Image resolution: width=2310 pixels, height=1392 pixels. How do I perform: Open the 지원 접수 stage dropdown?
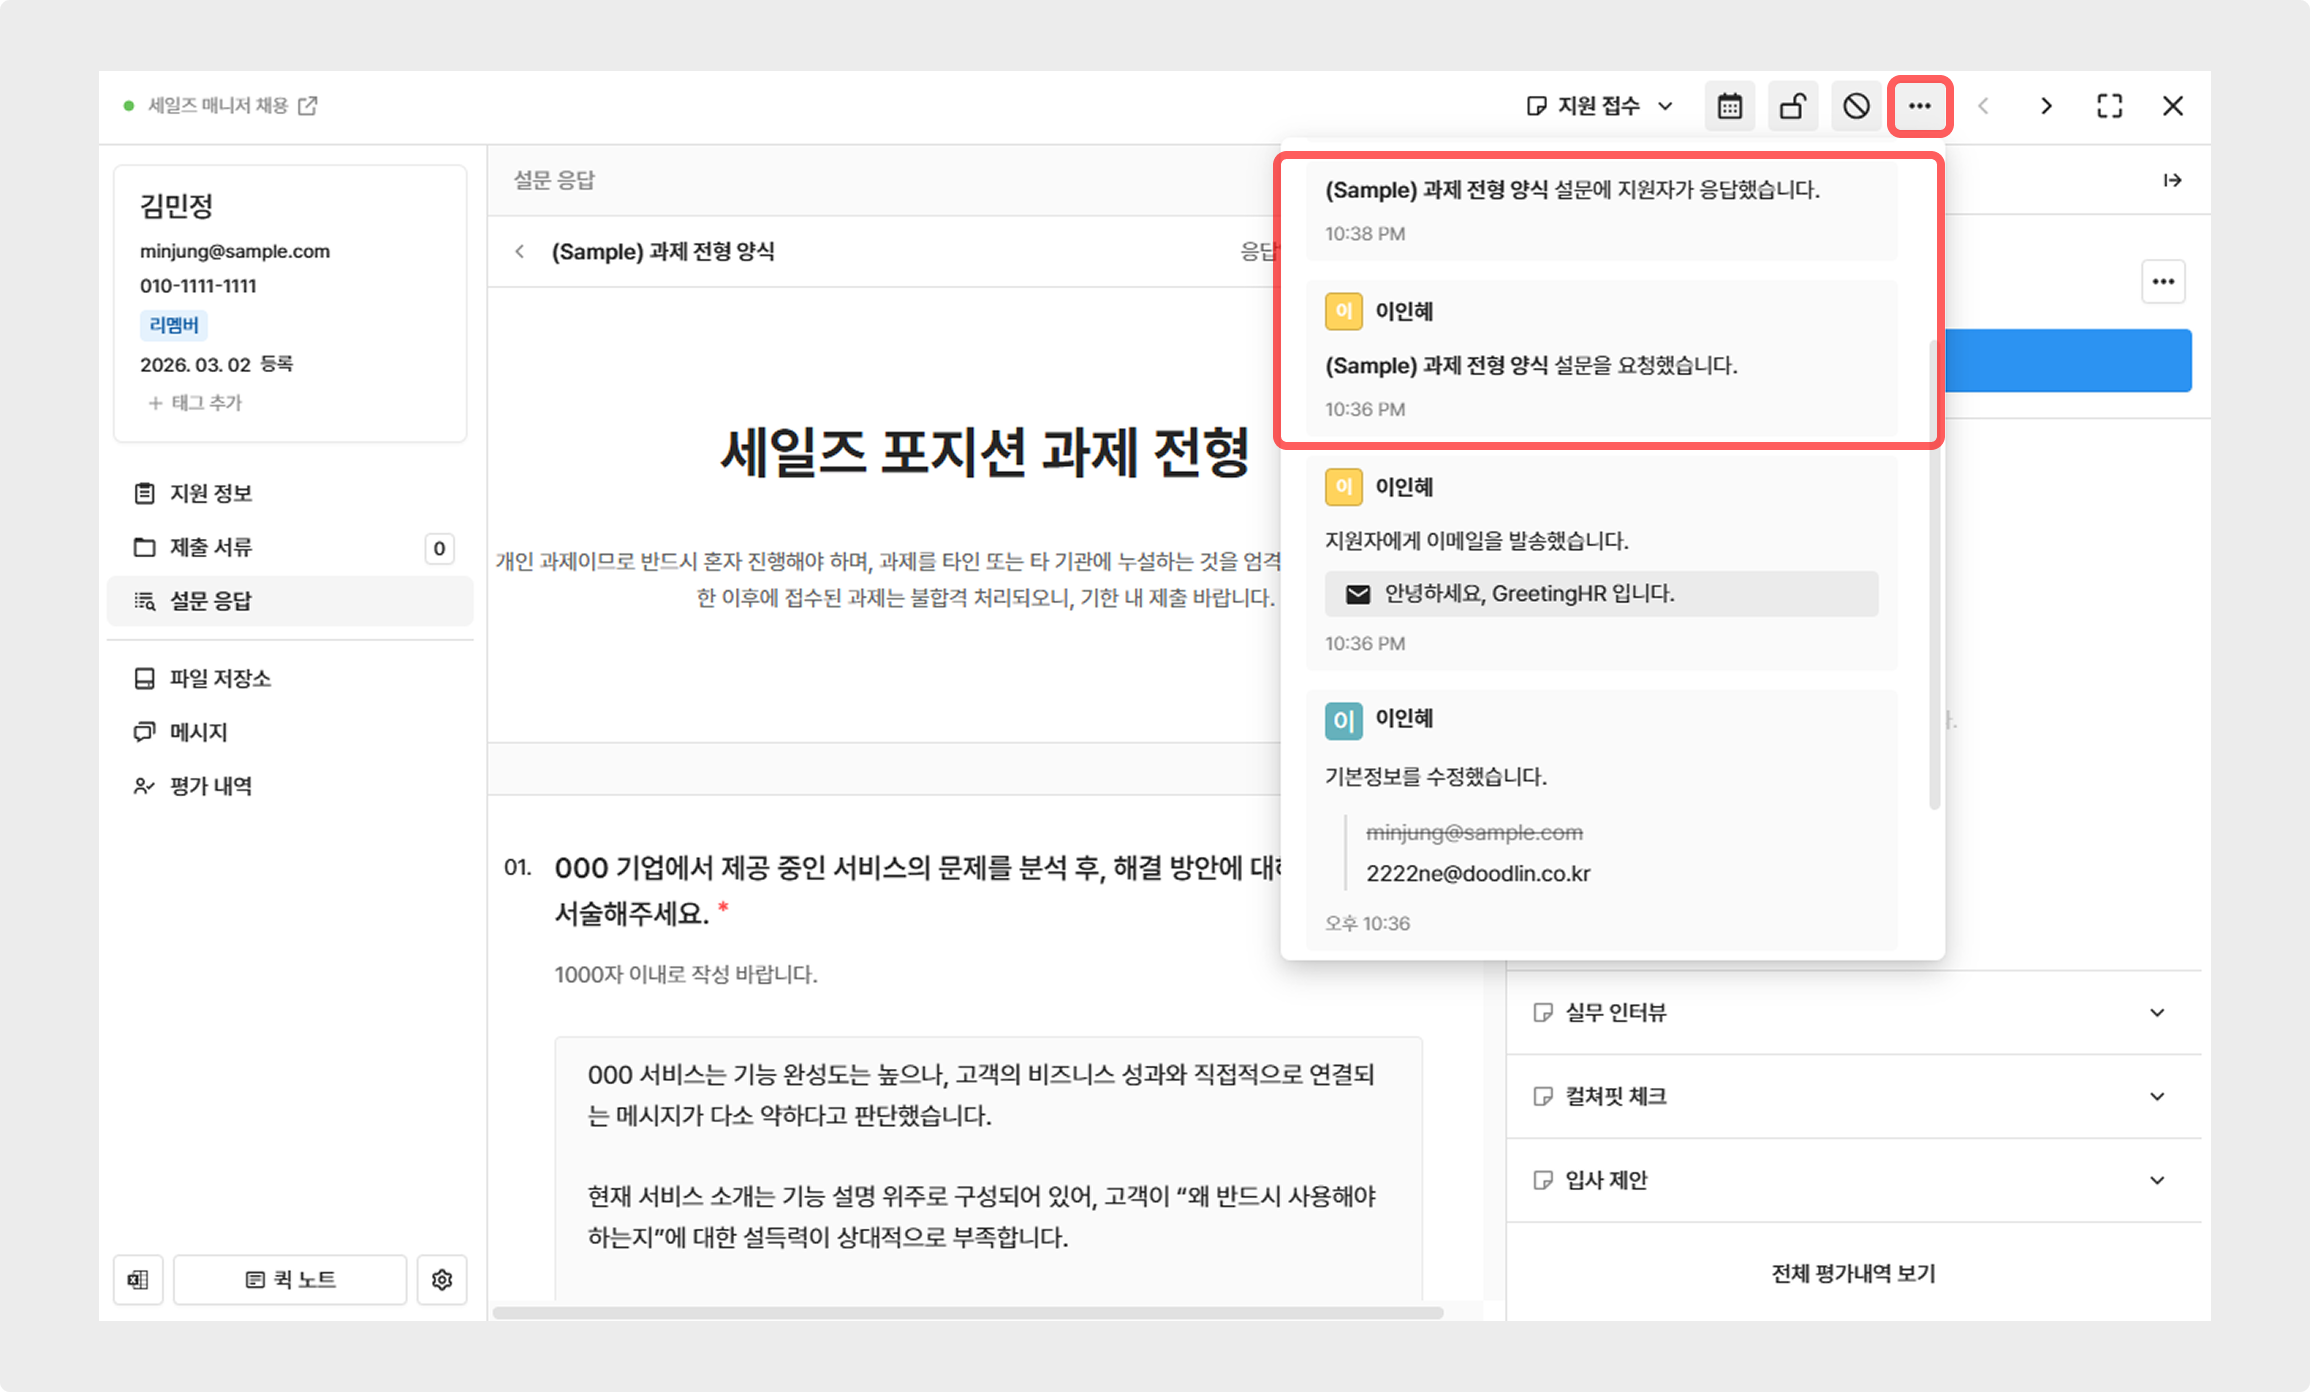[x=1600, y=105]
